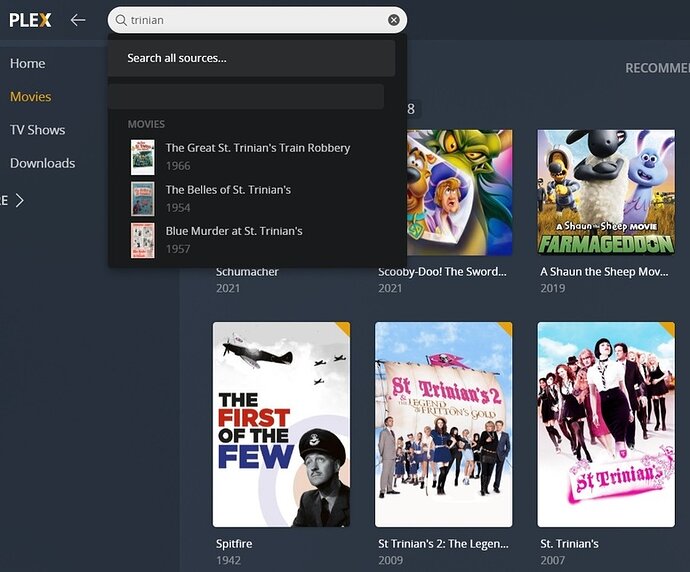The width and height of the screenshot is (690, 572).
Task: Click the magnifying glass search icon
Action: click(121, 20)
